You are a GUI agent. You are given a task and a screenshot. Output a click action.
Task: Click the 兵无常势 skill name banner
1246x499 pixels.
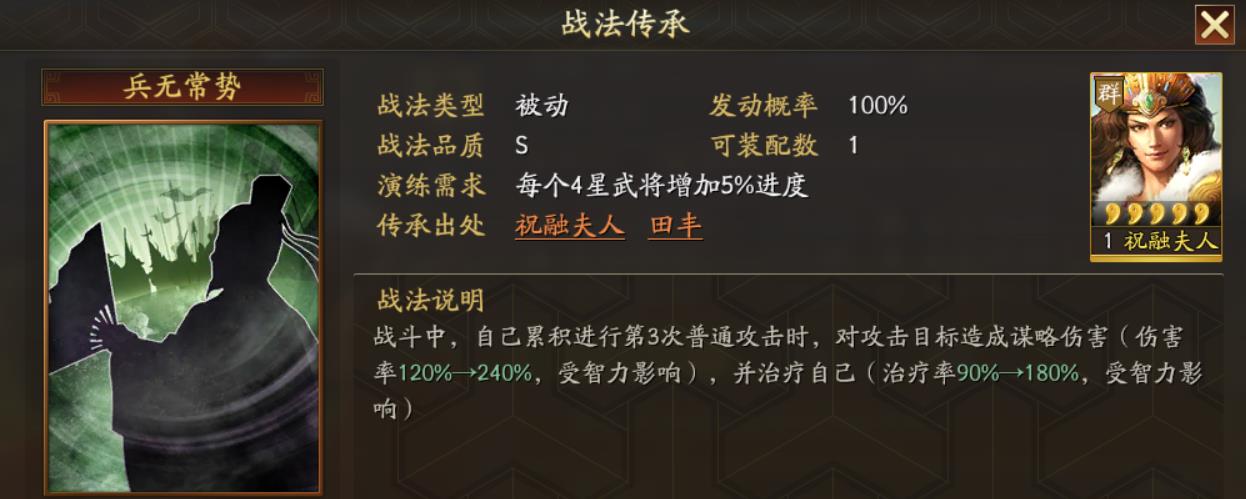tap(182, 88)
